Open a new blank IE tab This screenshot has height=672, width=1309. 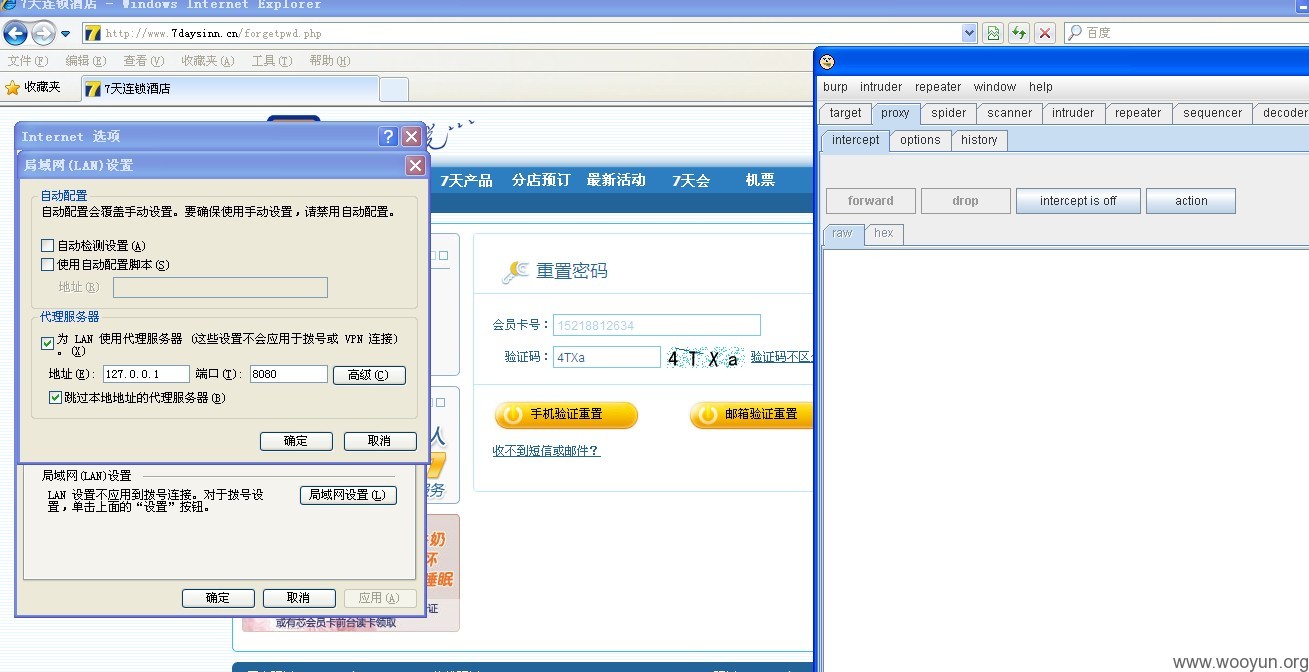pyautogui.click(x=394, y=89)
